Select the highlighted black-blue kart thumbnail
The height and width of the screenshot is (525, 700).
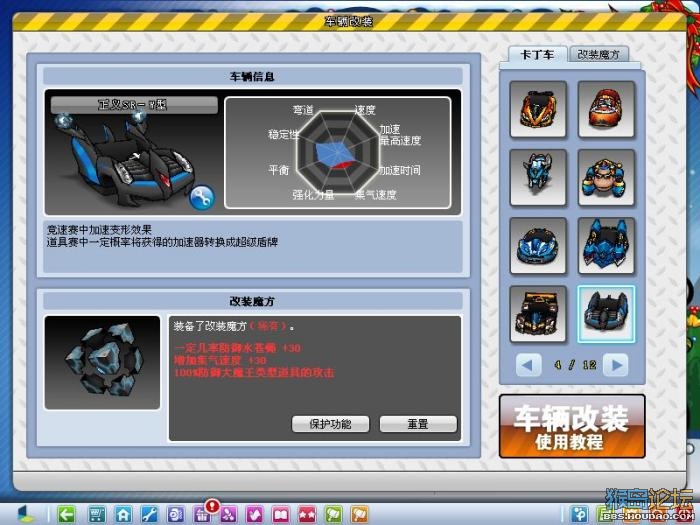[x=606, y=314]
